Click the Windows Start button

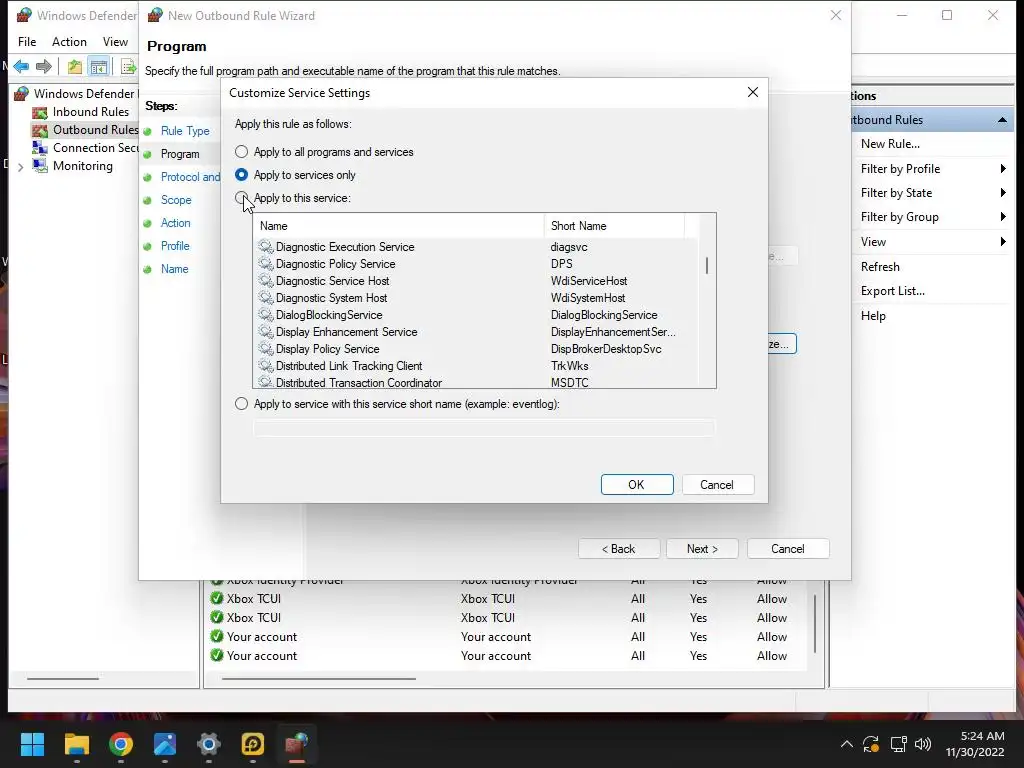point(32,744)
